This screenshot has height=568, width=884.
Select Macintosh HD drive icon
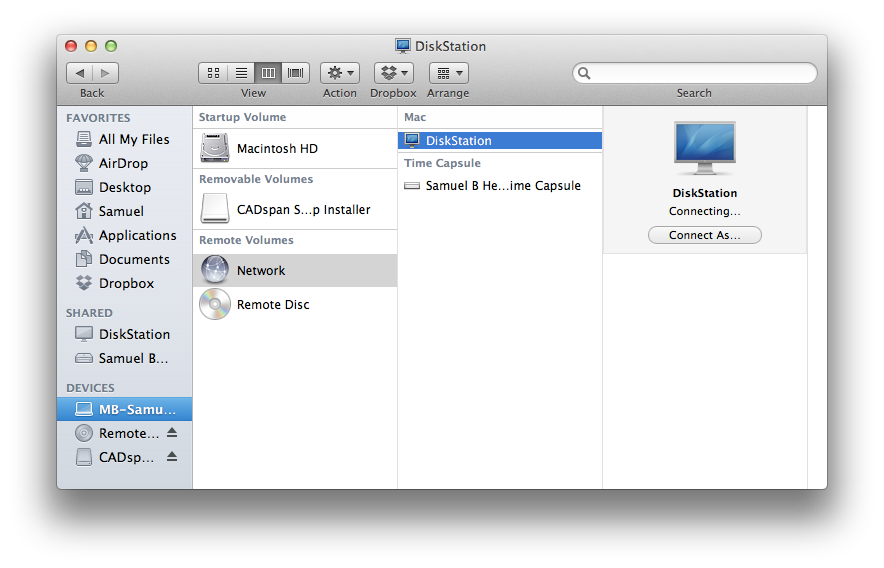pyautogui.click(x=215, y=148)
